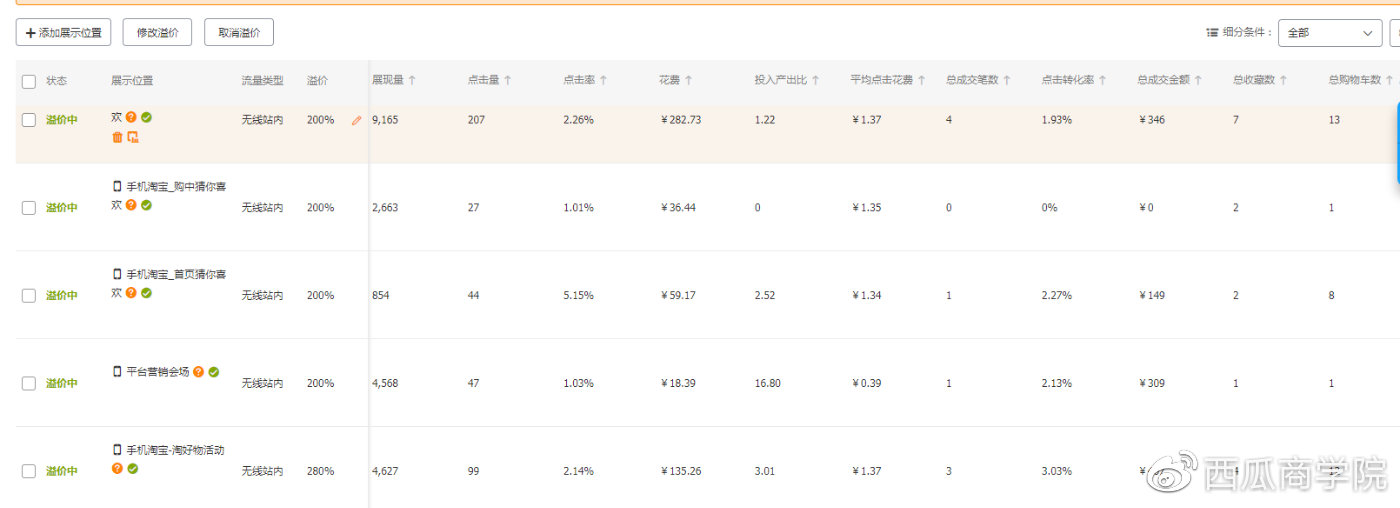Click the 取消溢价 button

click(239, 33)
